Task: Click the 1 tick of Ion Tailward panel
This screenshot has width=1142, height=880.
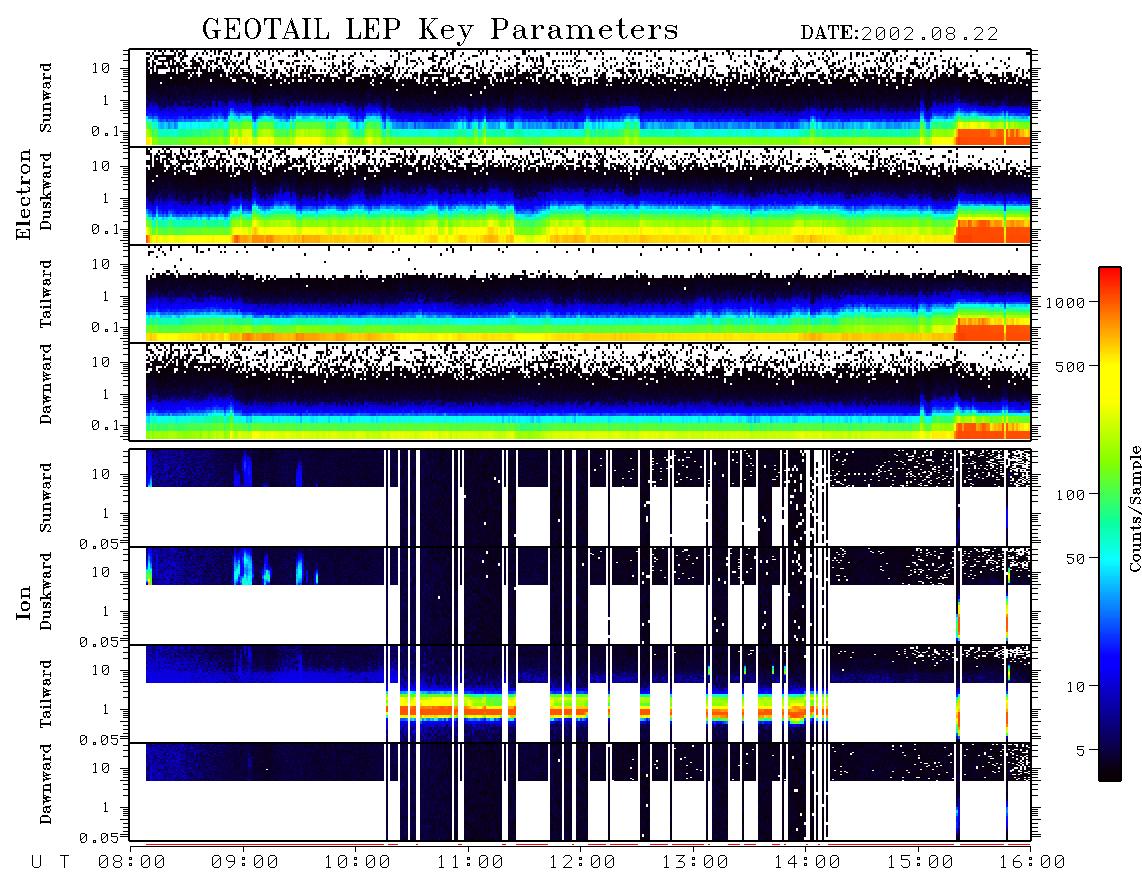Action: [x=105, y=709]
